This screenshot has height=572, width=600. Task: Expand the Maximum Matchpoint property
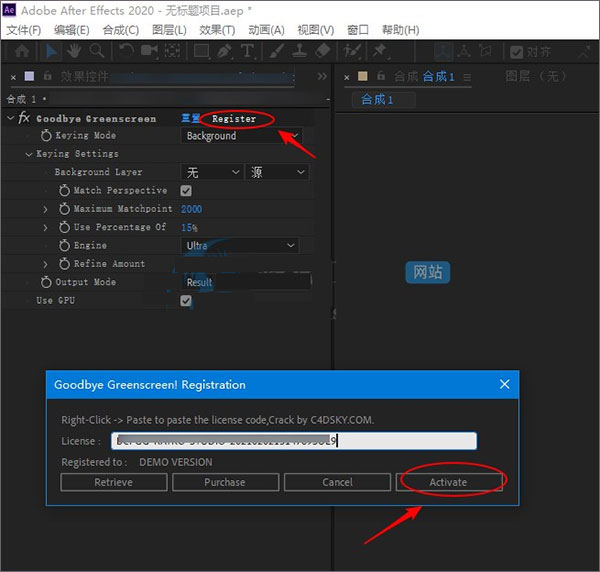(46, 209)
